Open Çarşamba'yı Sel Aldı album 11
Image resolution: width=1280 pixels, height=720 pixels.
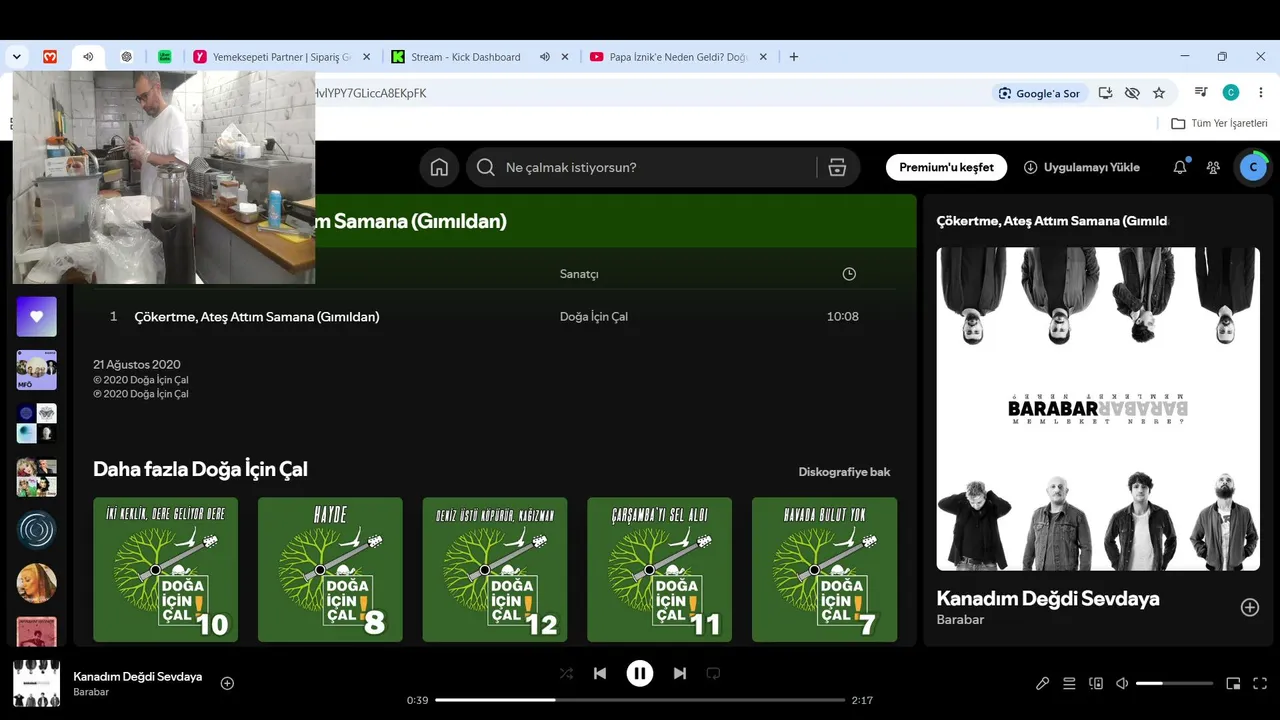[x=659, y=570]
